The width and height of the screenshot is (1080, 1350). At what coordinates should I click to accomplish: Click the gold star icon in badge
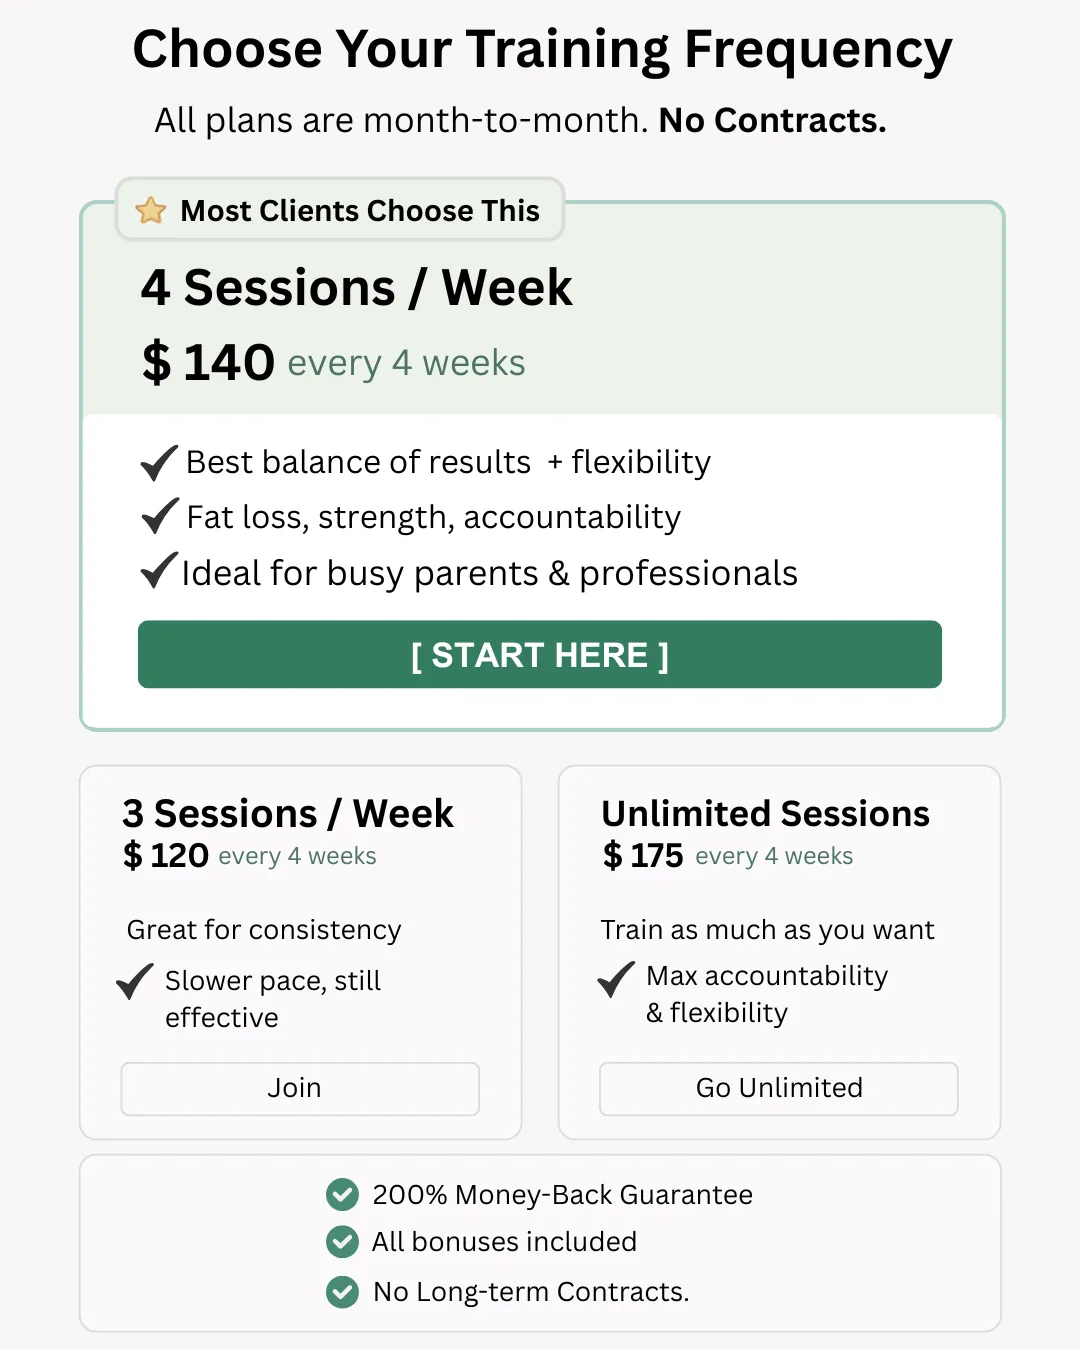[x=151, y=210]
